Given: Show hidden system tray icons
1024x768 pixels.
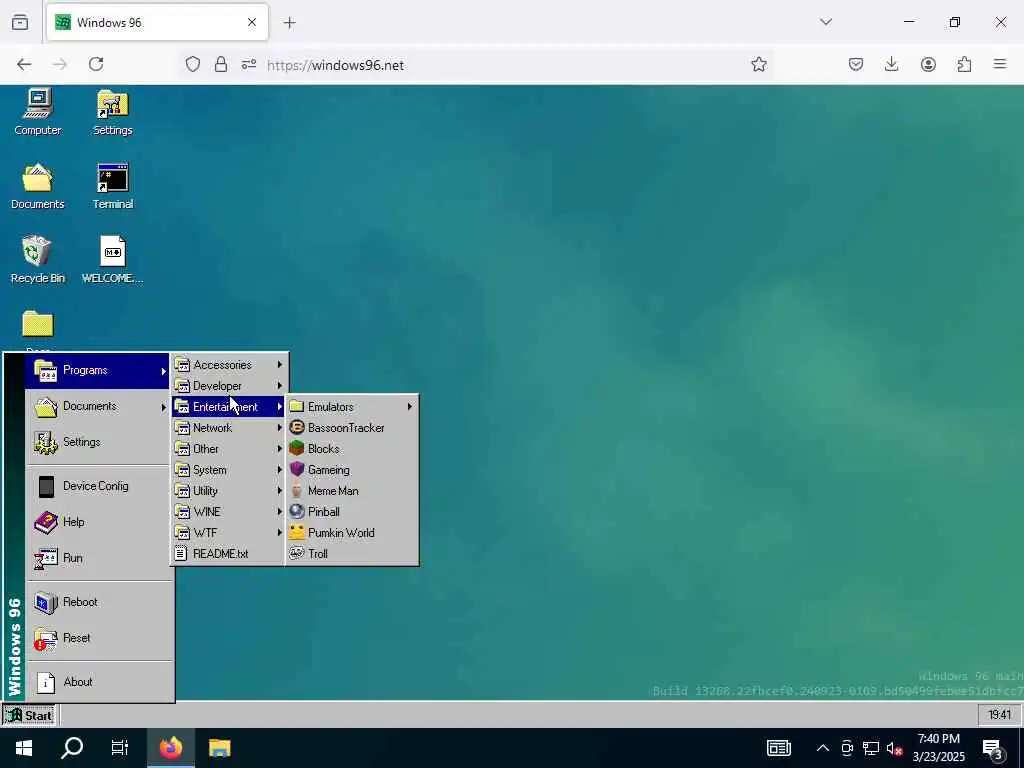Looking at the screenshot, I should (823, 748).
